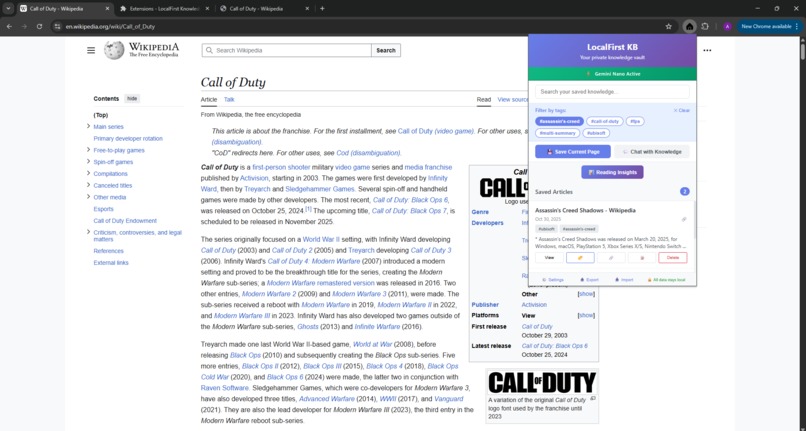This screenshot has width=806, height=431.
Task: Select the Read view tab
Action: click(x=484, y=100)
